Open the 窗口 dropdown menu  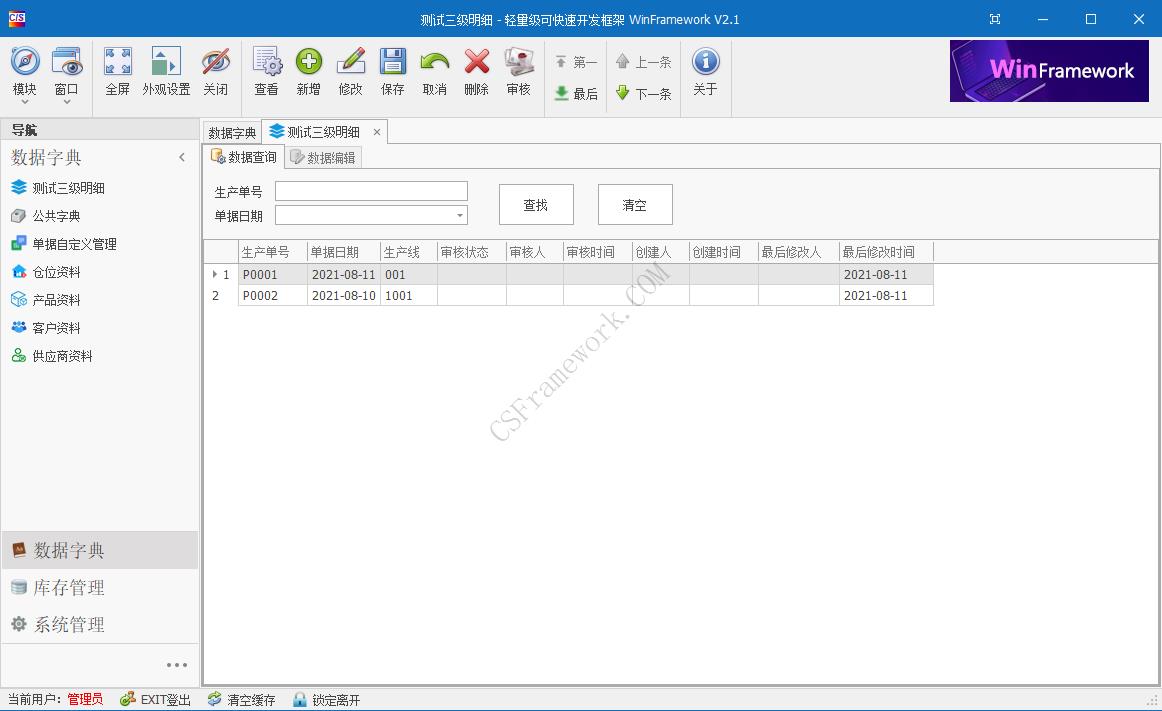tap(67, 71)
